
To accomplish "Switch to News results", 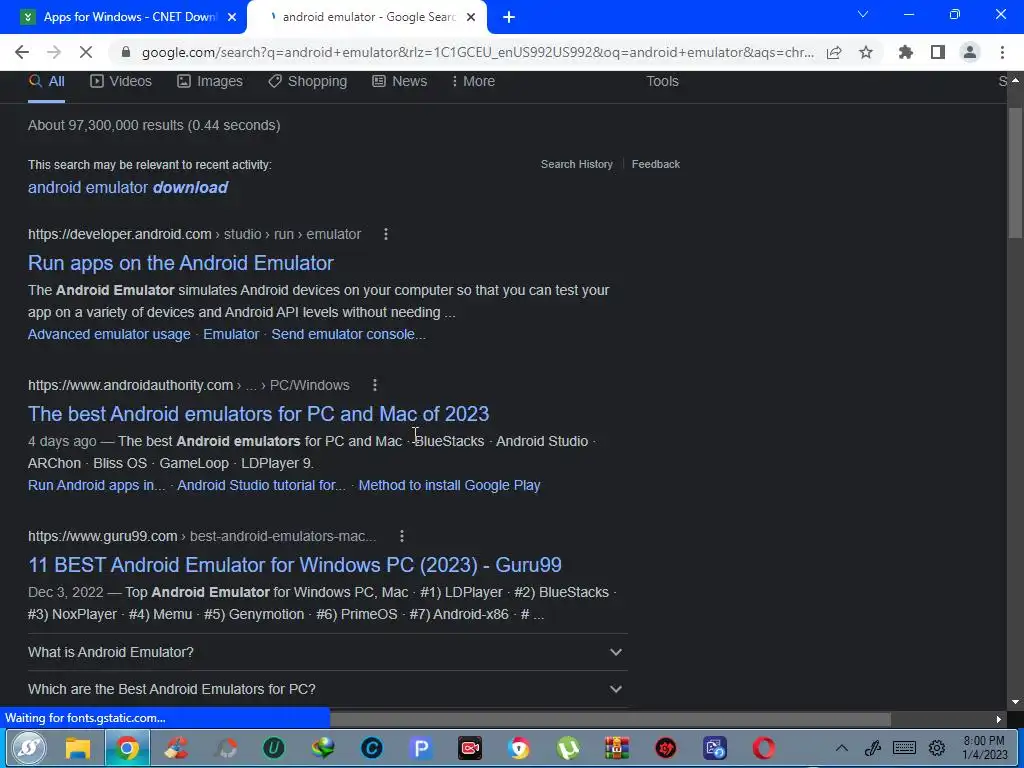I will [399, 81].
